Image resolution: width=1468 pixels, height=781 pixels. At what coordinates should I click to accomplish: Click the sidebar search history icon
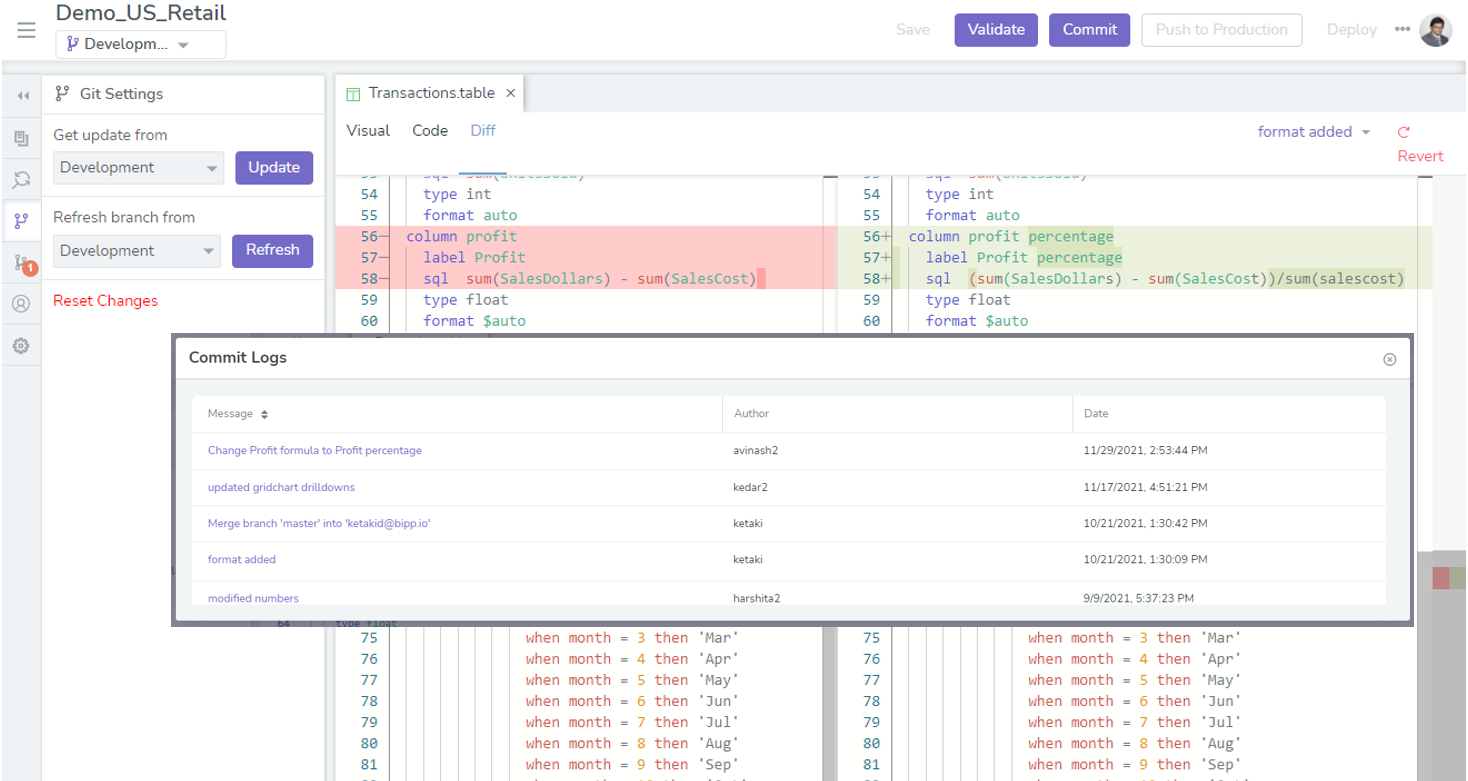(21, 179)
